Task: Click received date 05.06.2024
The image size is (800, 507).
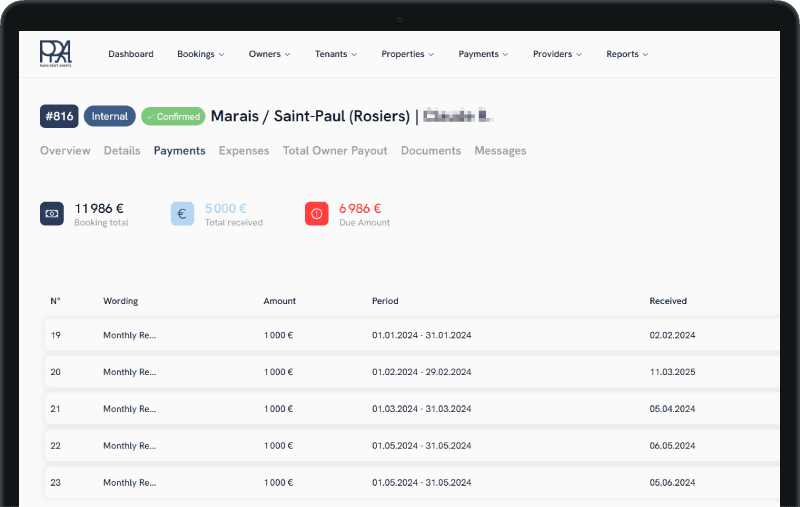Action: click(672, 482)
